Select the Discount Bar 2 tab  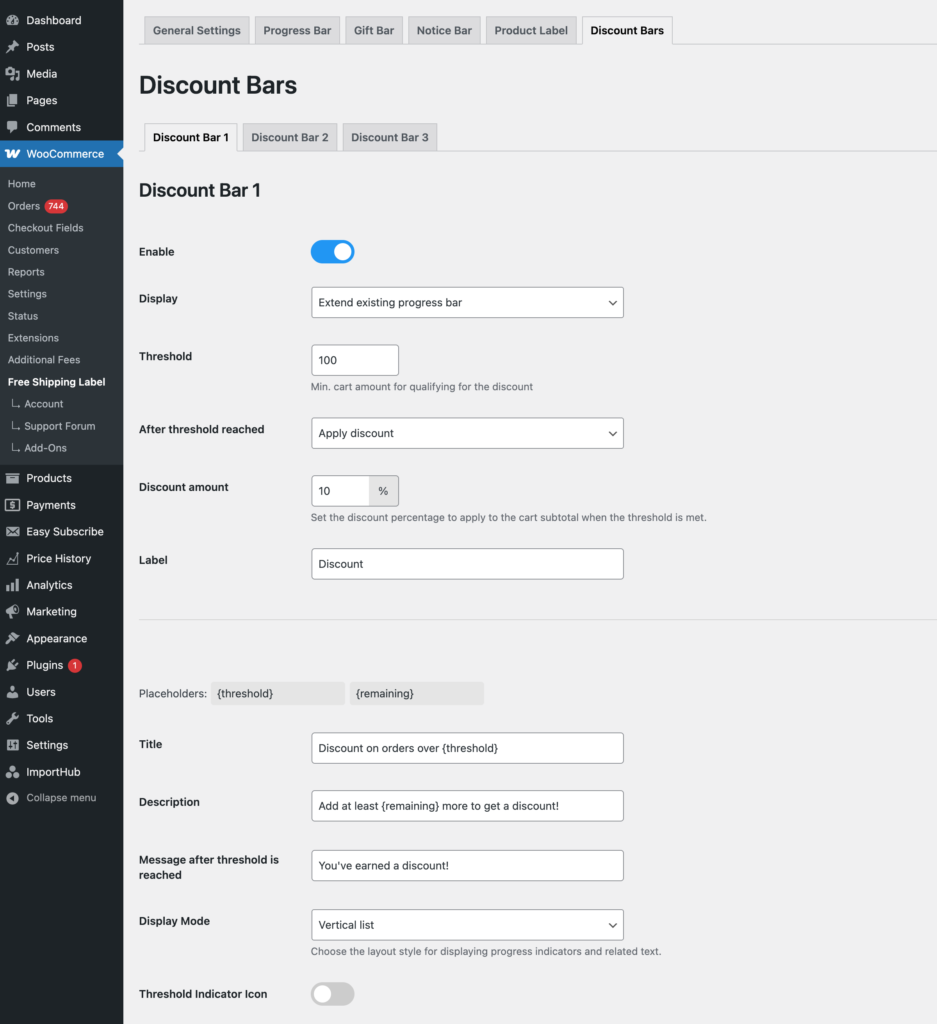pos(289,137)
